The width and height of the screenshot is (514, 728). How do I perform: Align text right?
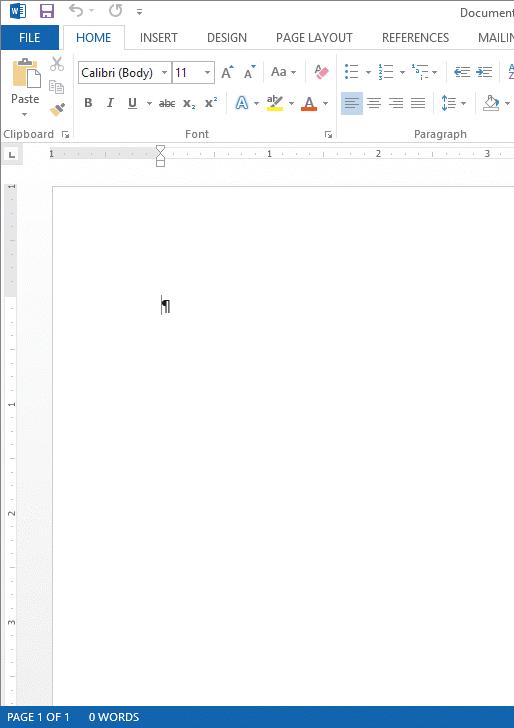pyautogui.click(x=396, y=103)
